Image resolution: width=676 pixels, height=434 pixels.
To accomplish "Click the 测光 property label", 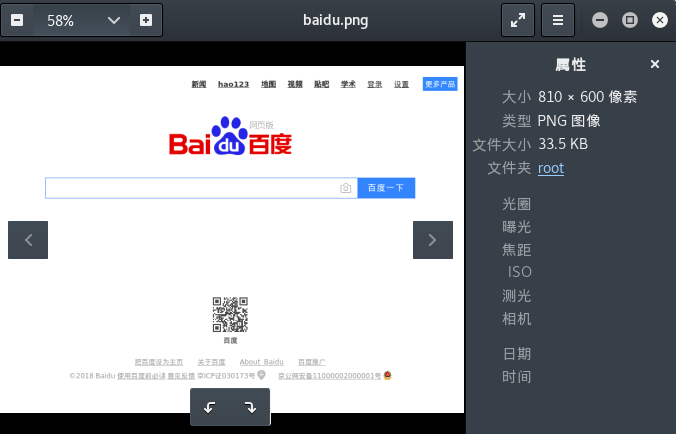I will (x=516, y=296).
